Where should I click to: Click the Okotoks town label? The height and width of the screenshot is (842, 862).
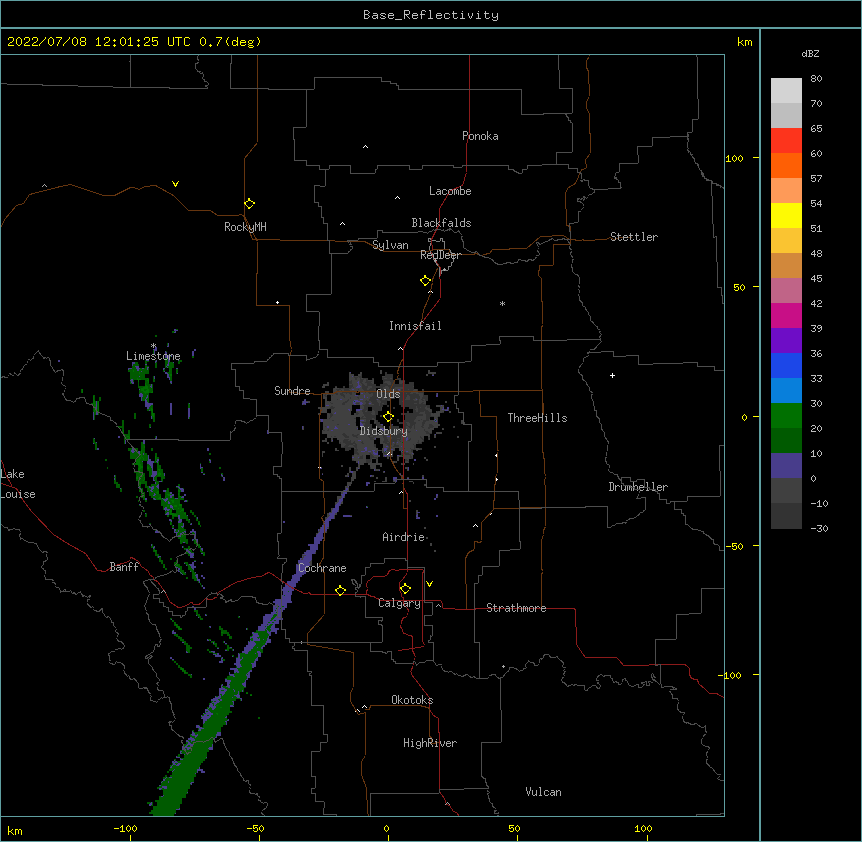(412, 700)
